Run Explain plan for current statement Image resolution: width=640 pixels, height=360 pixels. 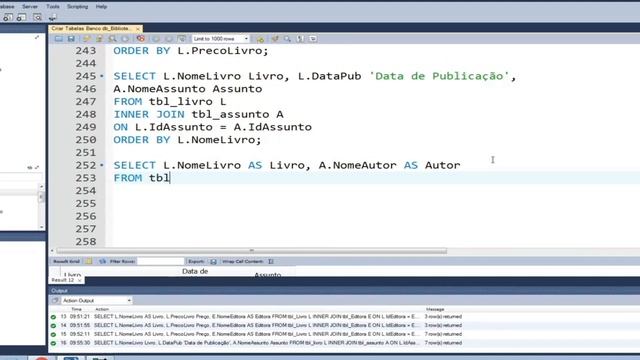pyautogui.click(x=112, y=39)
